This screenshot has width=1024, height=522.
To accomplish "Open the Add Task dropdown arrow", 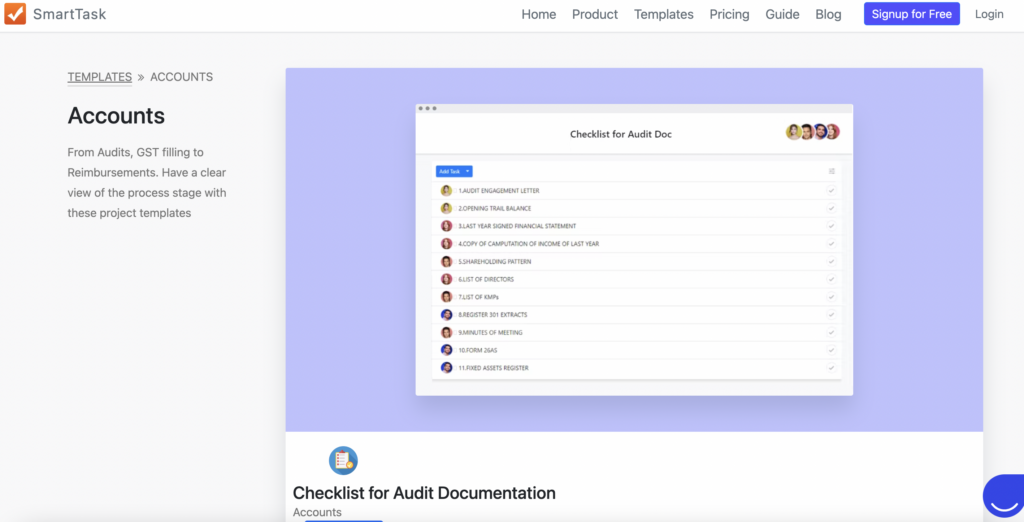I will pos(468,171).
